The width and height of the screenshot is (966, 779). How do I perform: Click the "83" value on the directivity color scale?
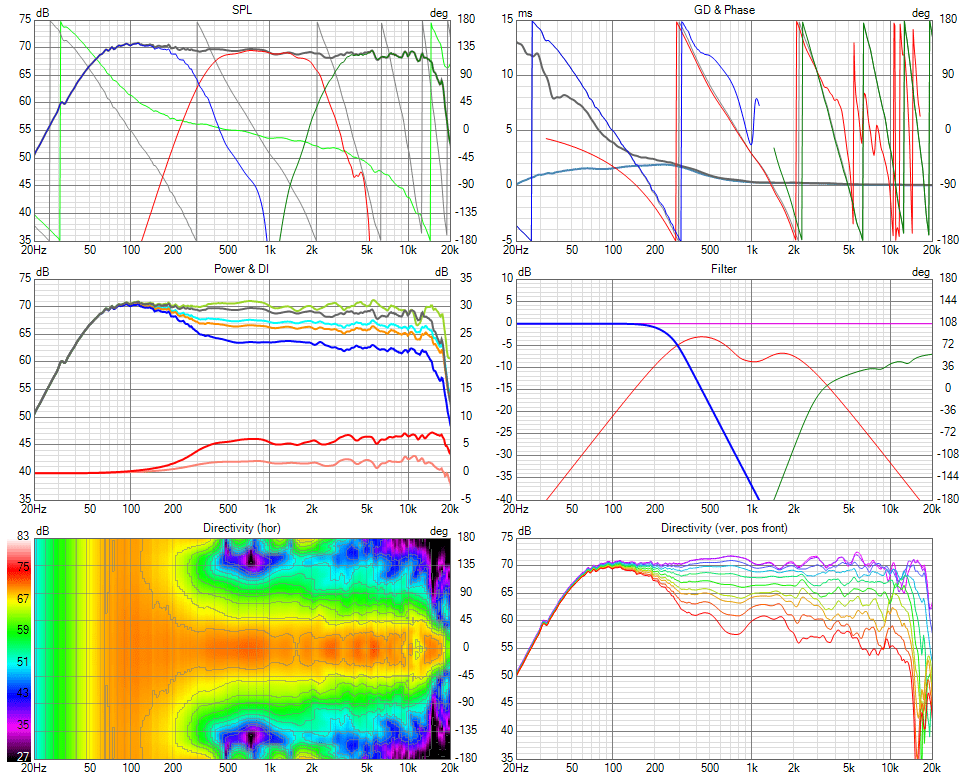23,536
